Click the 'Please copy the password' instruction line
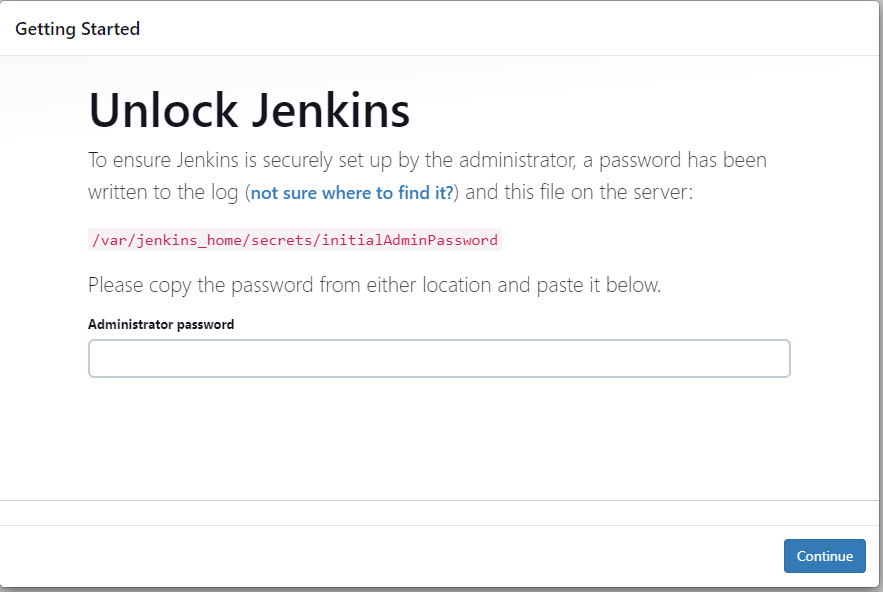Viewport: 883px width, 592px height. click(x=374, y=285)
